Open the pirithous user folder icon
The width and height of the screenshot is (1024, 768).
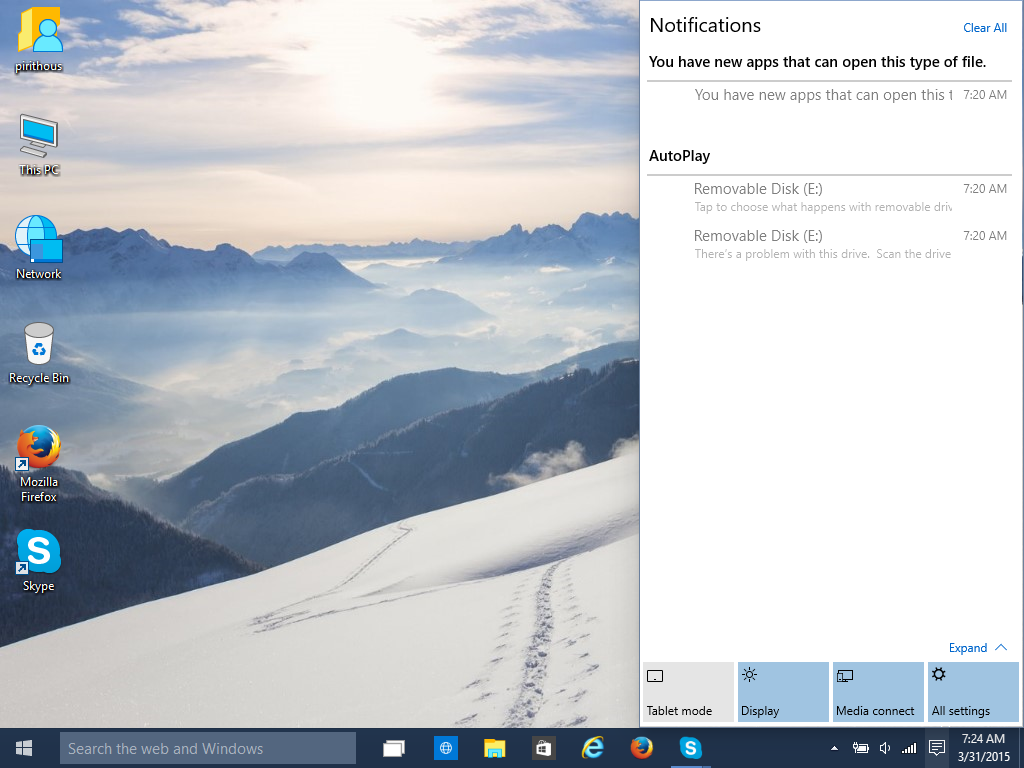[x=39, y=39]
